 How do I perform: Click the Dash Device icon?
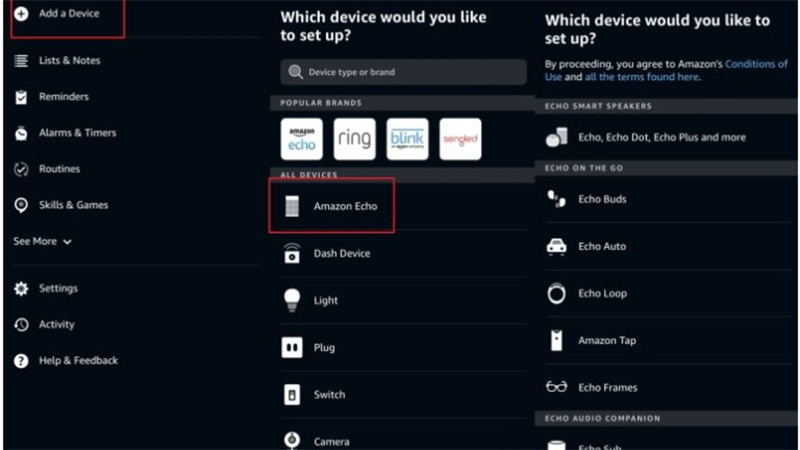point(292,253)
